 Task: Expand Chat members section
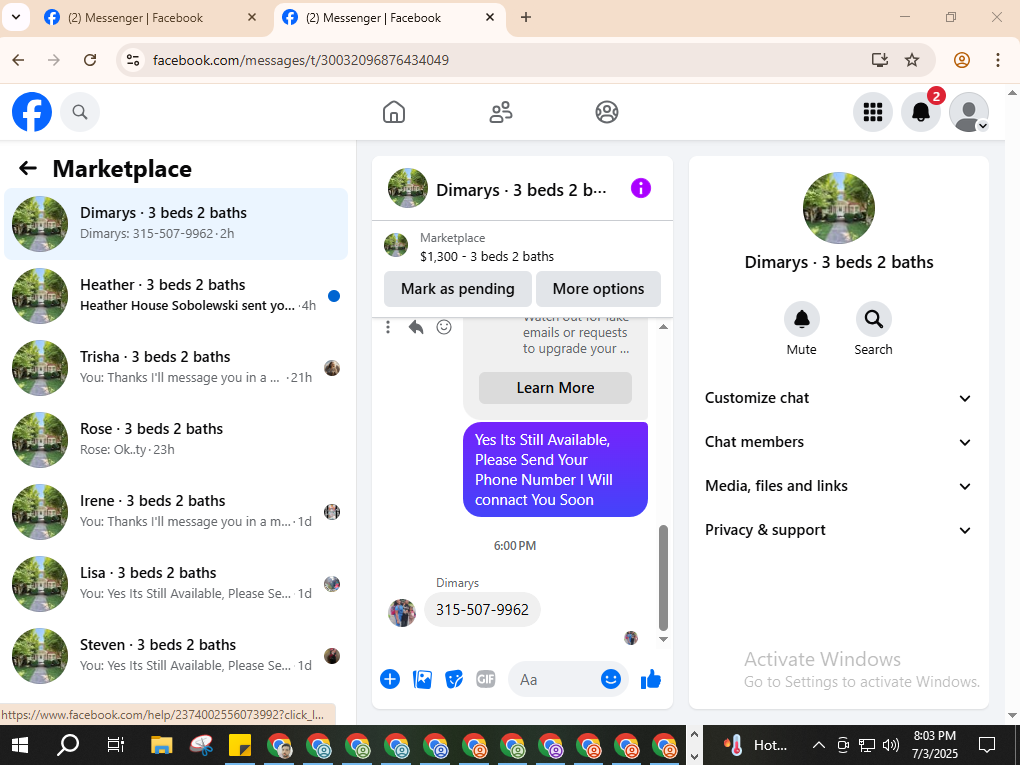[x=839, y=442]
